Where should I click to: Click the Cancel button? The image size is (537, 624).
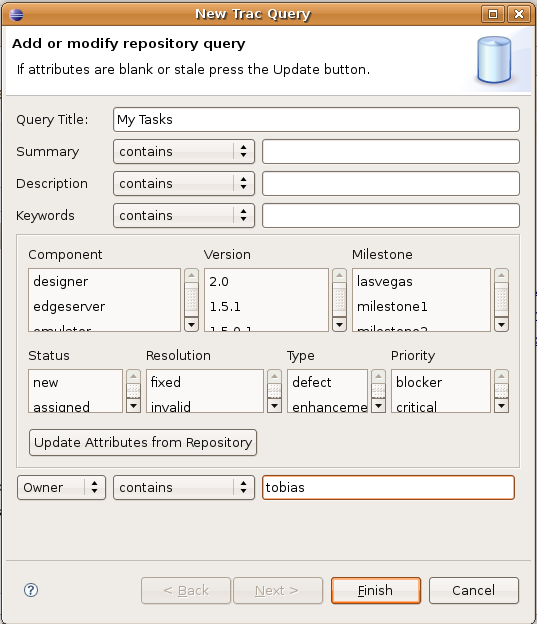pos(474,591)
